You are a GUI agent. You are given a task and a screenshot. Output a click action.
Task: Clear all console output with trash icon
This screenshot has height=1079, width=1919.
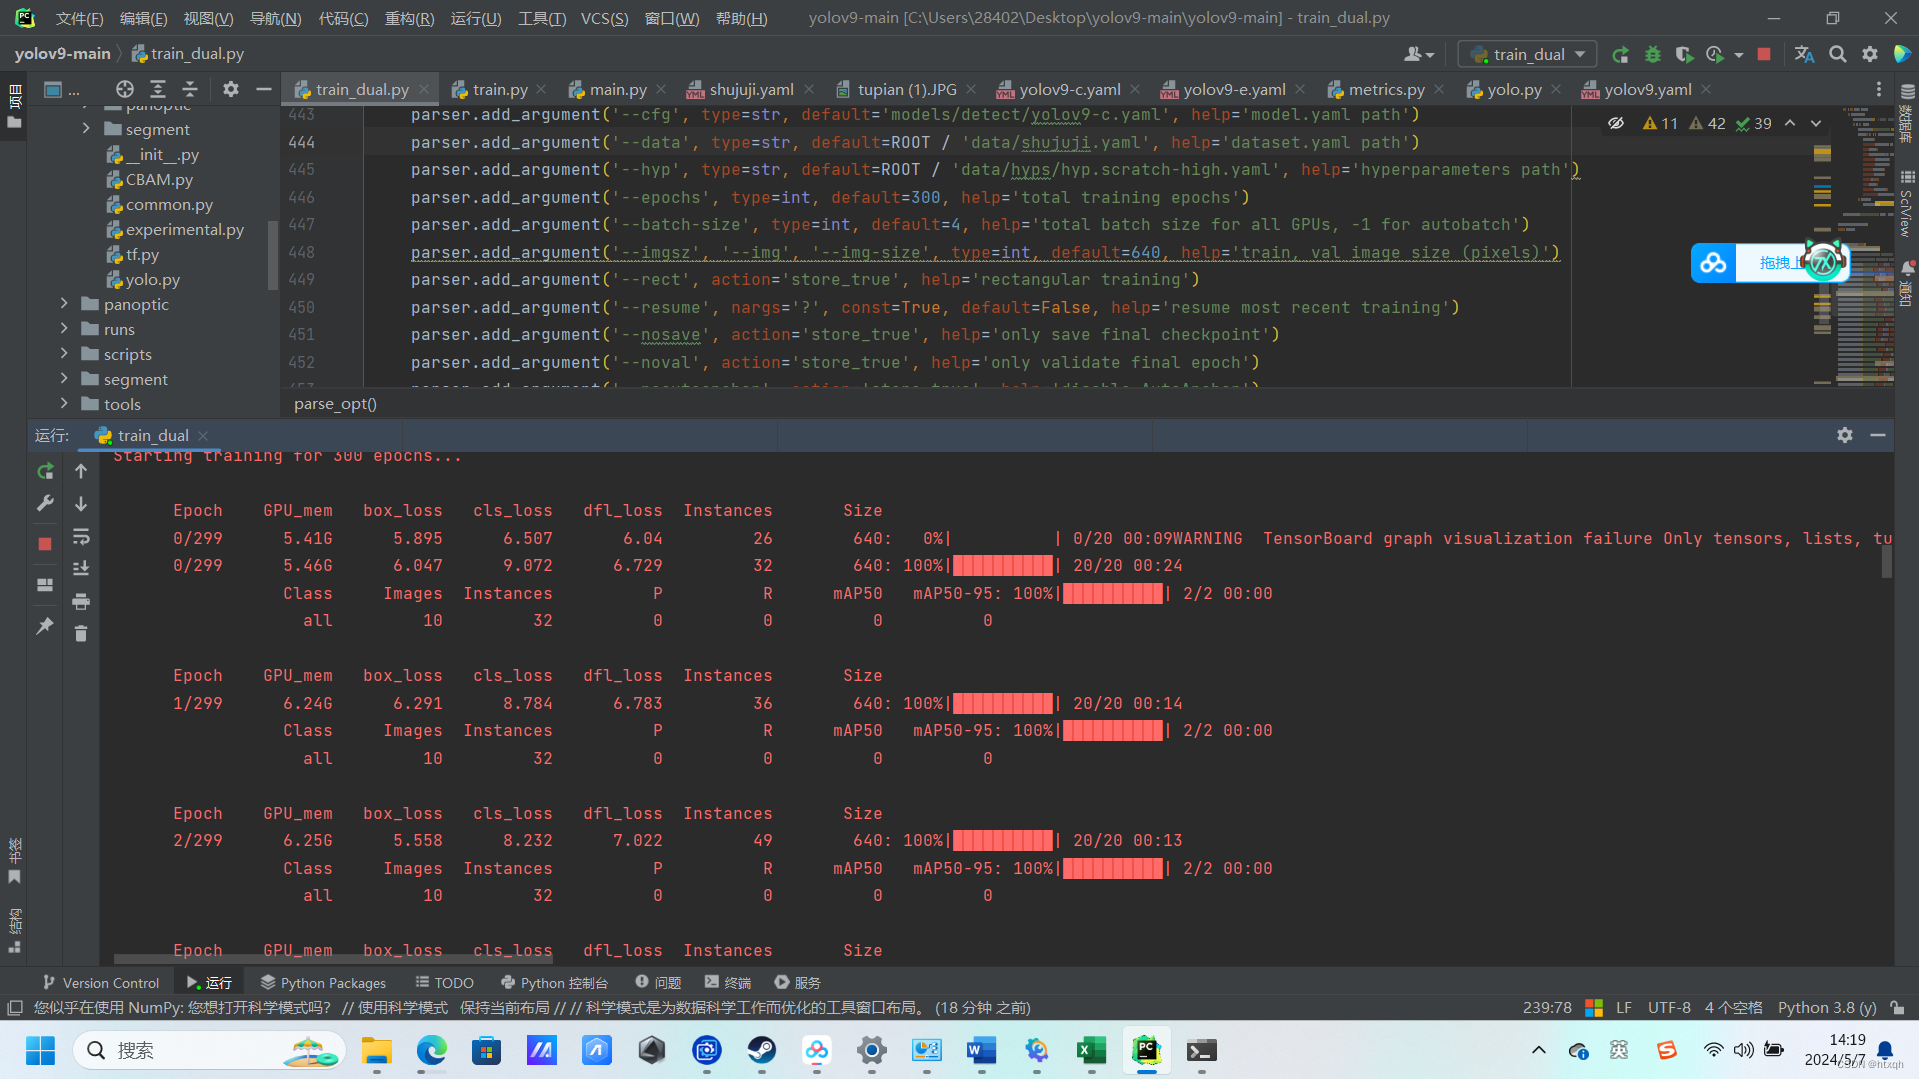tap(81, 633)
